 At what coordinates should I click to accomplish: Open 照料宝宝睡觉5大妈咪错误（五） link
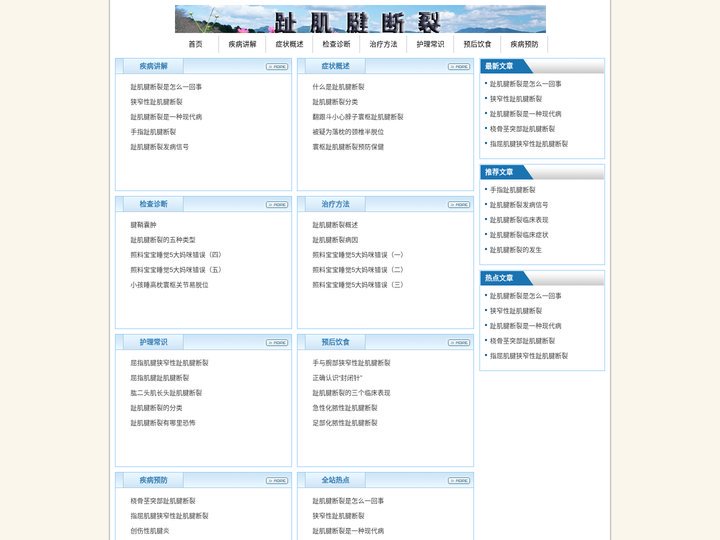click(176, 270)
